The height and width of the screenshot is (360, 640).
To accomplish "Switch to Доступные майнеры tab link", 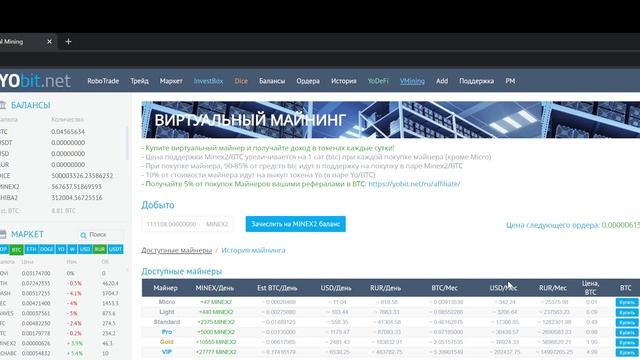I will (176, 250).
